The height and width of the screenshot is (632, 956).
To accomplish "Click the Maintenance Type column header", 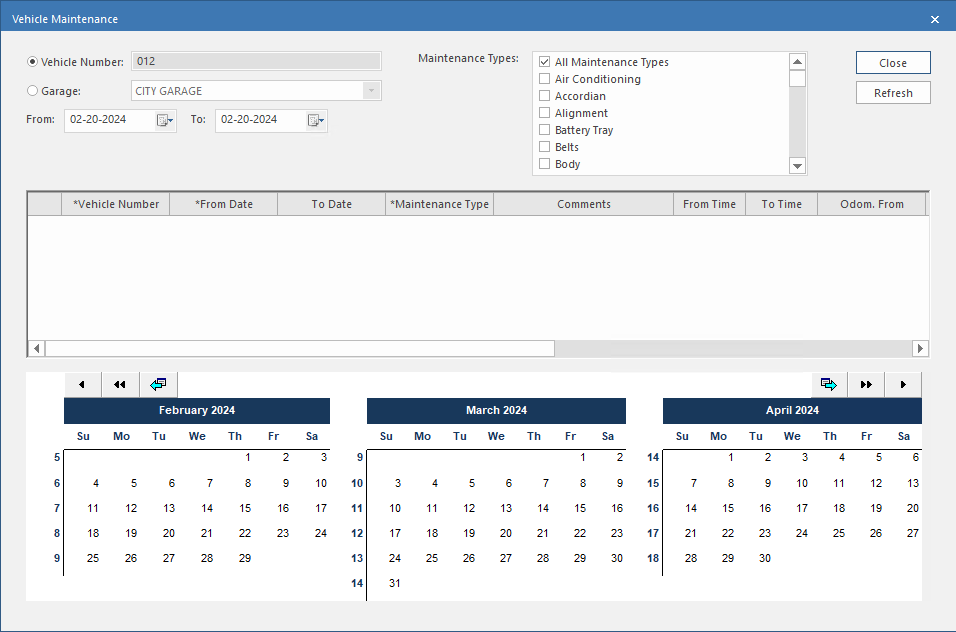I will click(x=440, y=204).
